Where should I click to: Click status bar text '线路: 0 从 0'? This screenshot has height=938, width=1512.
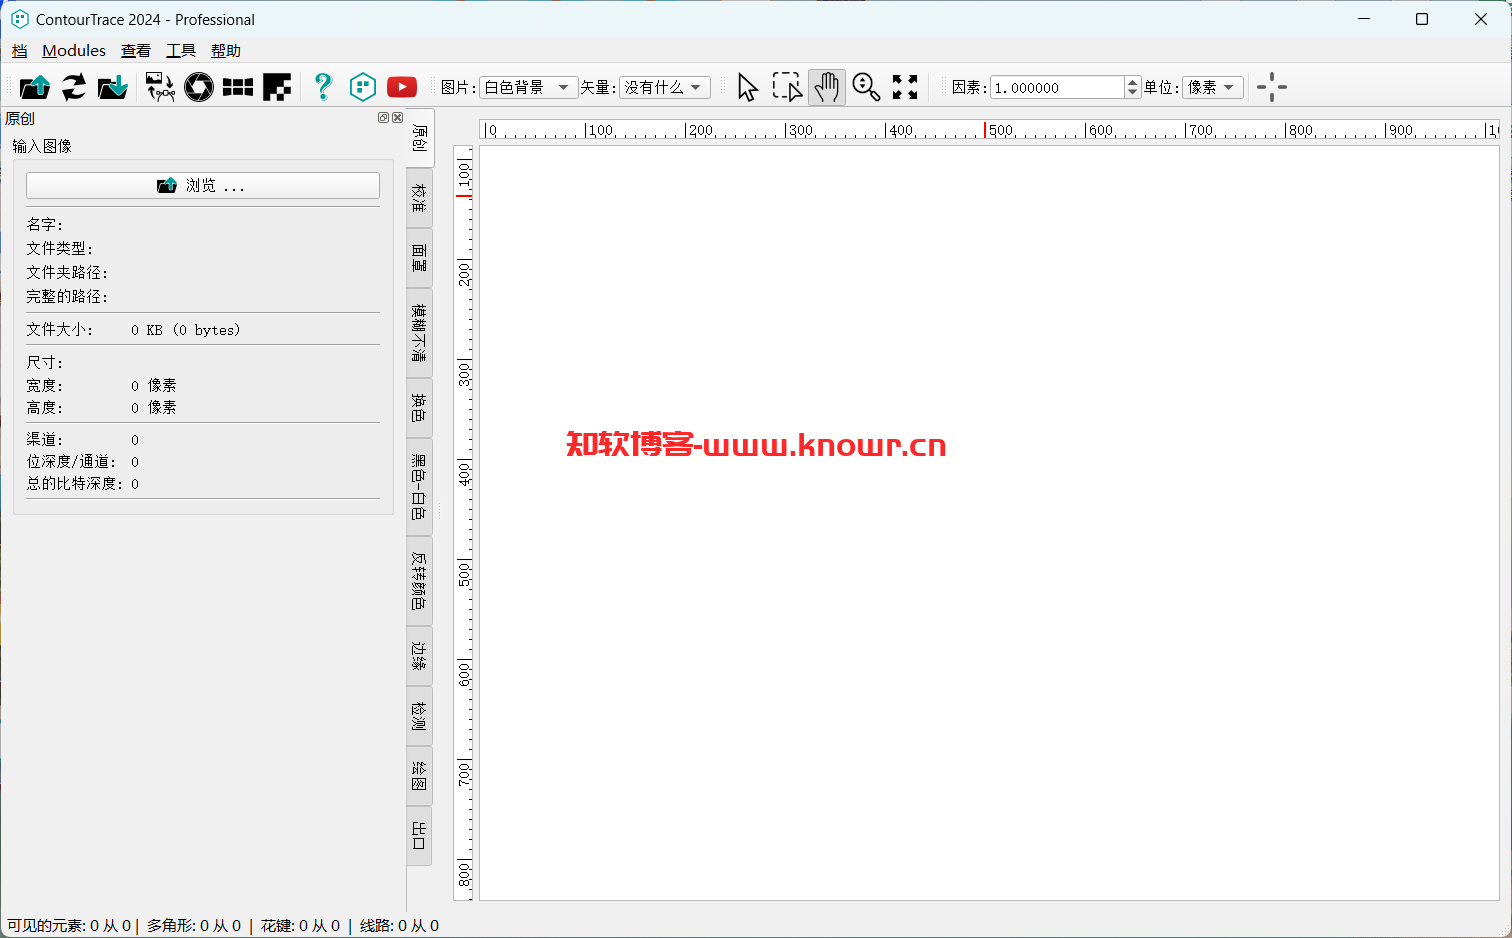(399, 926)
